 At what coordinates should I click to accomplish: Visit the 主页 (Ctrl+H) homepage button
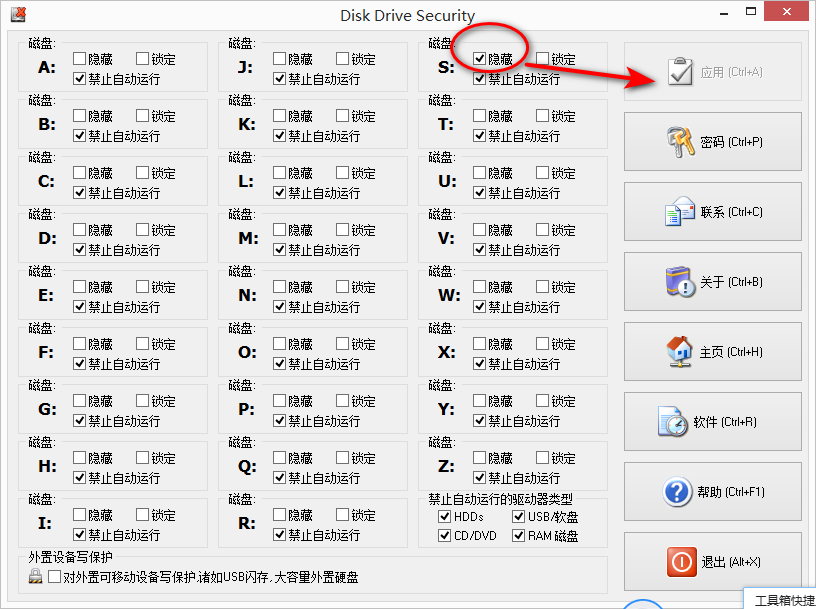pos(712,351)
